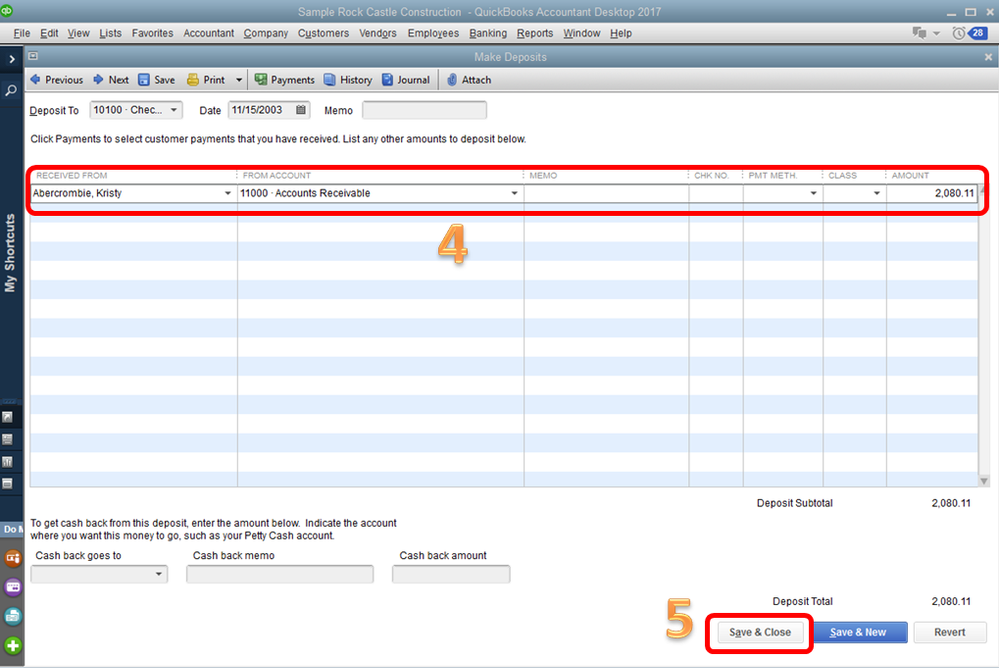The image size is (999, 668).
Task: Expand the chat icon dropdown arrow
Action: 937,33
